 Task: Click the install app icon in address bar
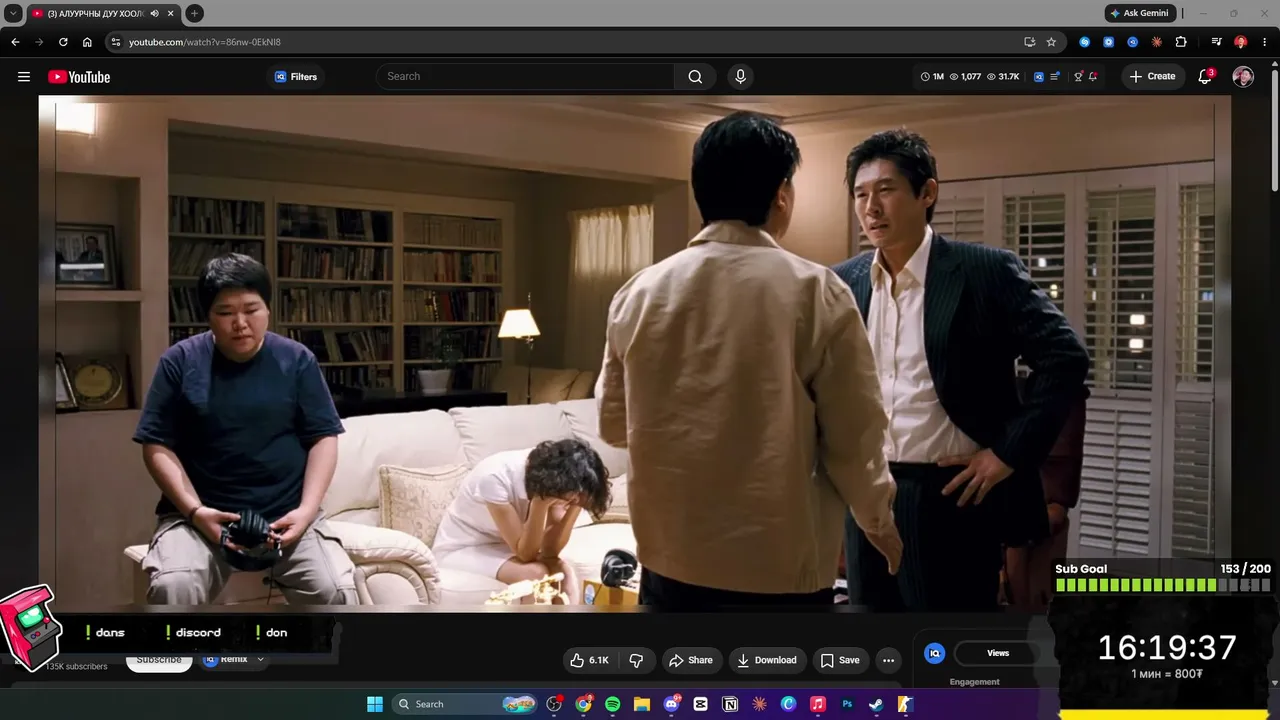pyautogui.click(x=1029, y=42)
